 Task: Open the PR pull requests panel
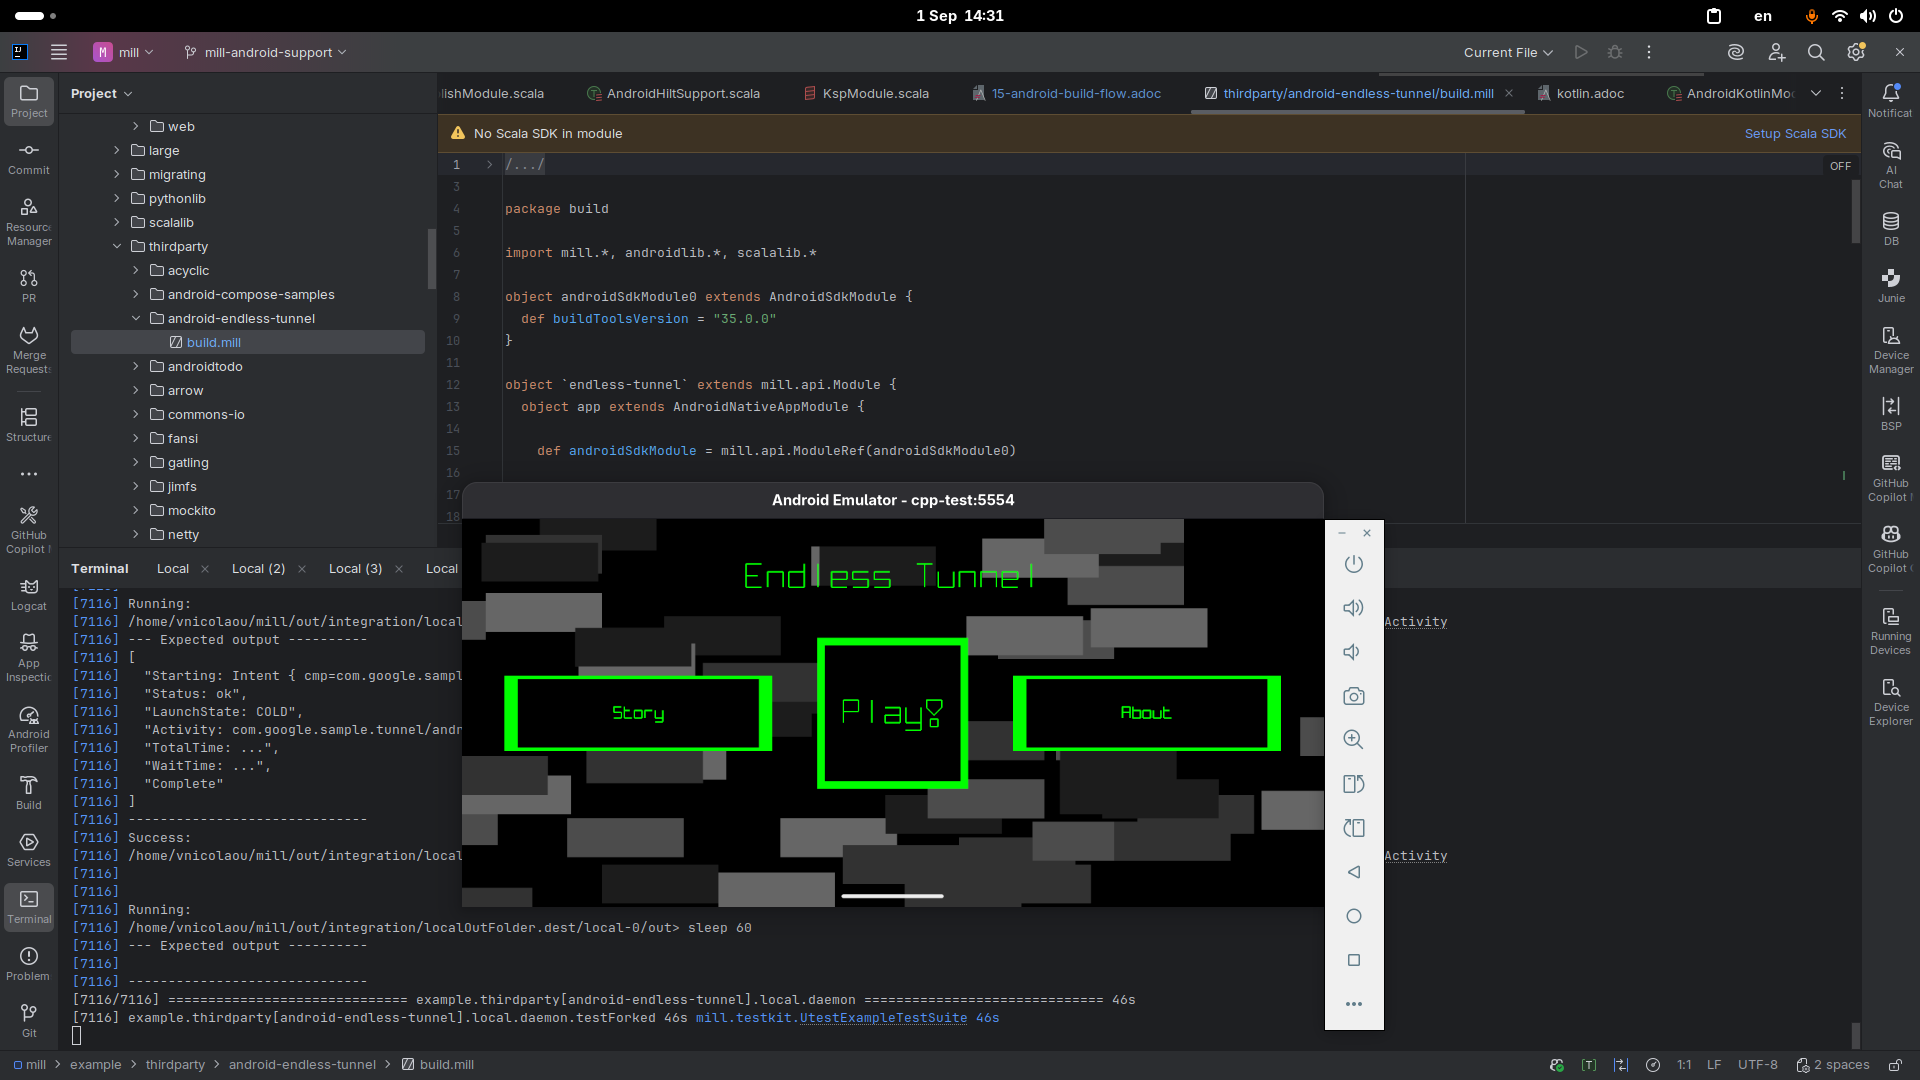tap(29, 285)
